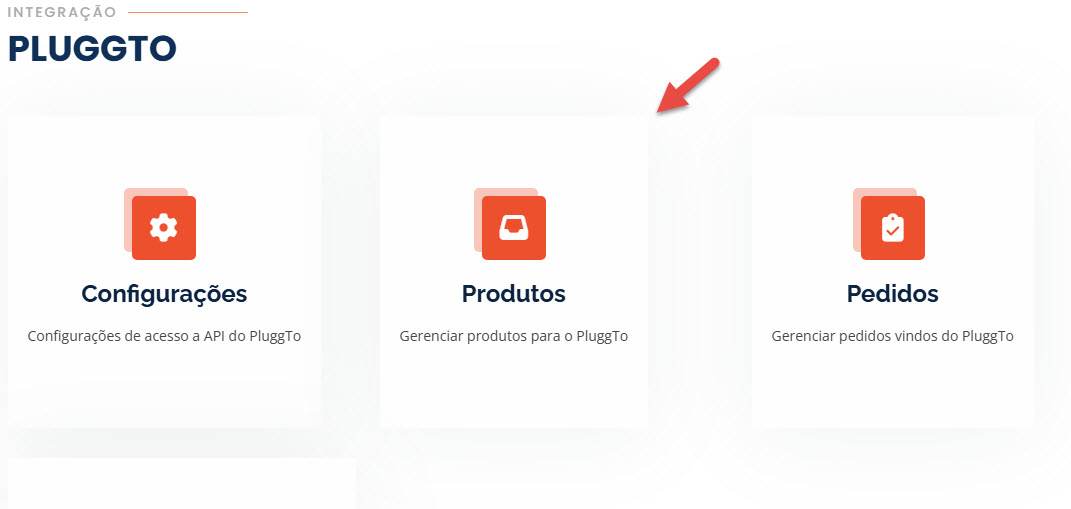Screen dimensions: 1071x509
Task: Click "Configurações de acesso a API" description
Action: (164, 336)
